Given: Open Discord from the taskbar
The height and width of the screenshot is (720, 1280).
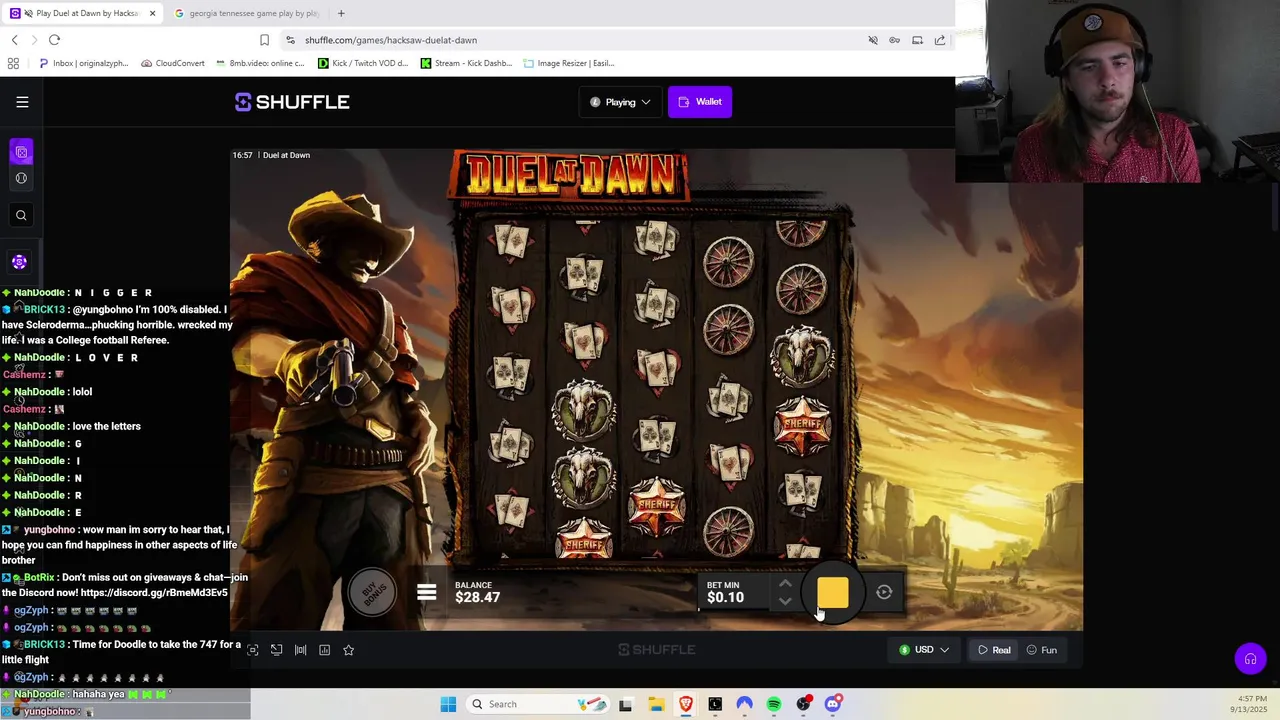Looking at the screenshot, I should click(x=833, y=704).
